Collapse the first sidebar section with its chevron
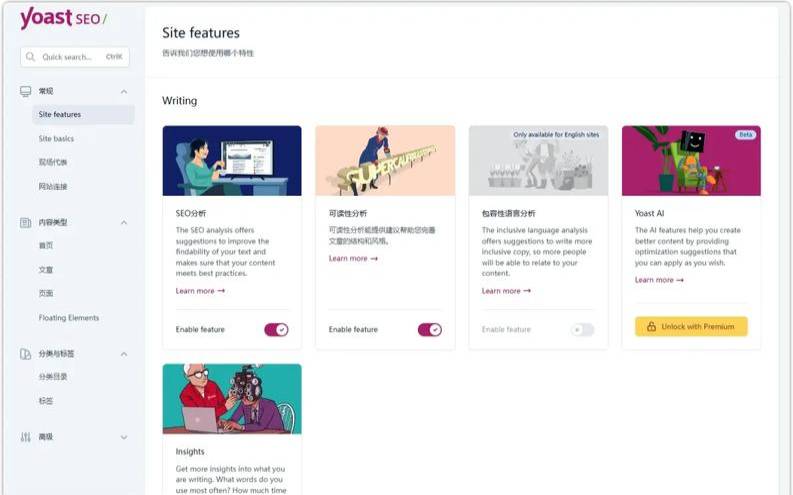Screen dimensions: 793x495 tap(124, 92)
